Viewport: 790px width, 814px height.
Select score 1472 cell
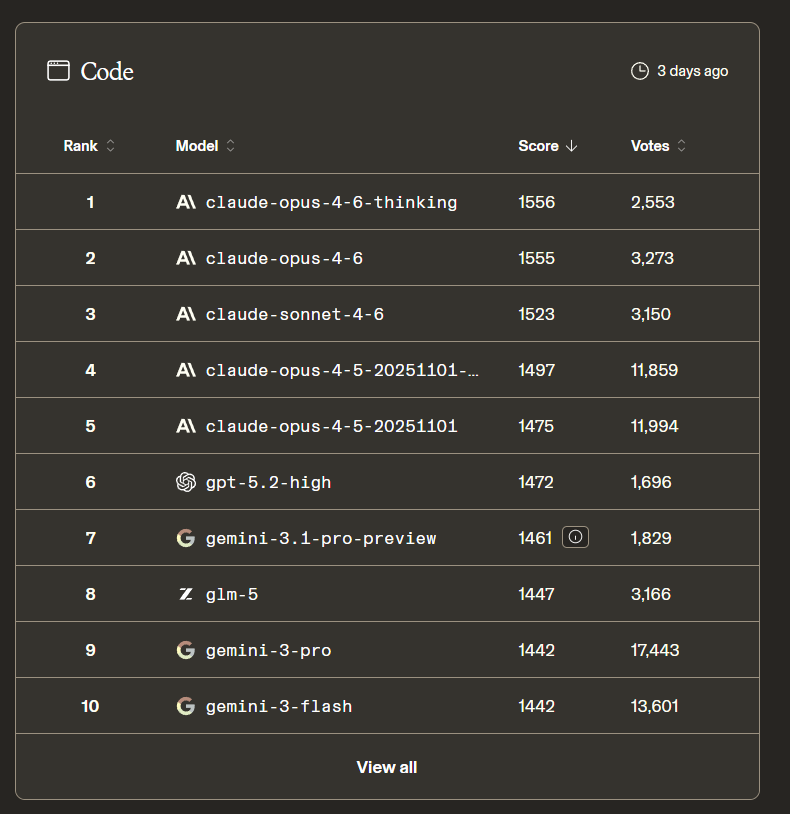(536, 482)
